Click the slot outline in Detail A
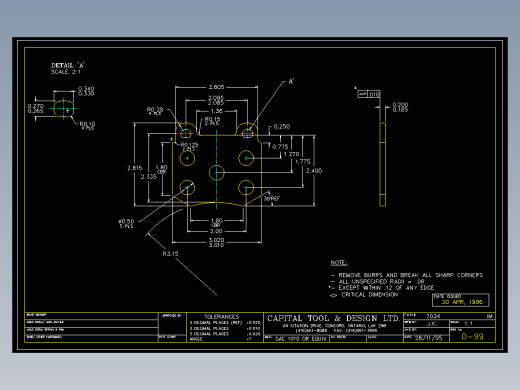Viewport: 520px width, 390px height. click(64, 109)
